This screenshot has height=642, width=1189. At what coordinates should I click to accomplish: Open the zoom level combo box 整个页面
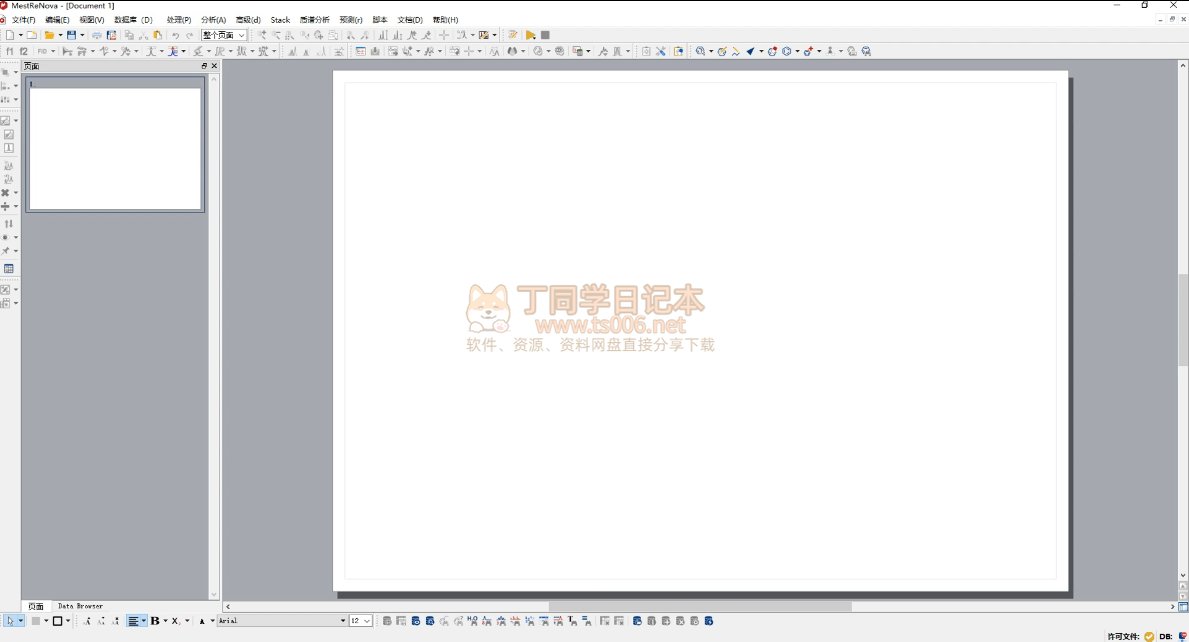(224, 35)
